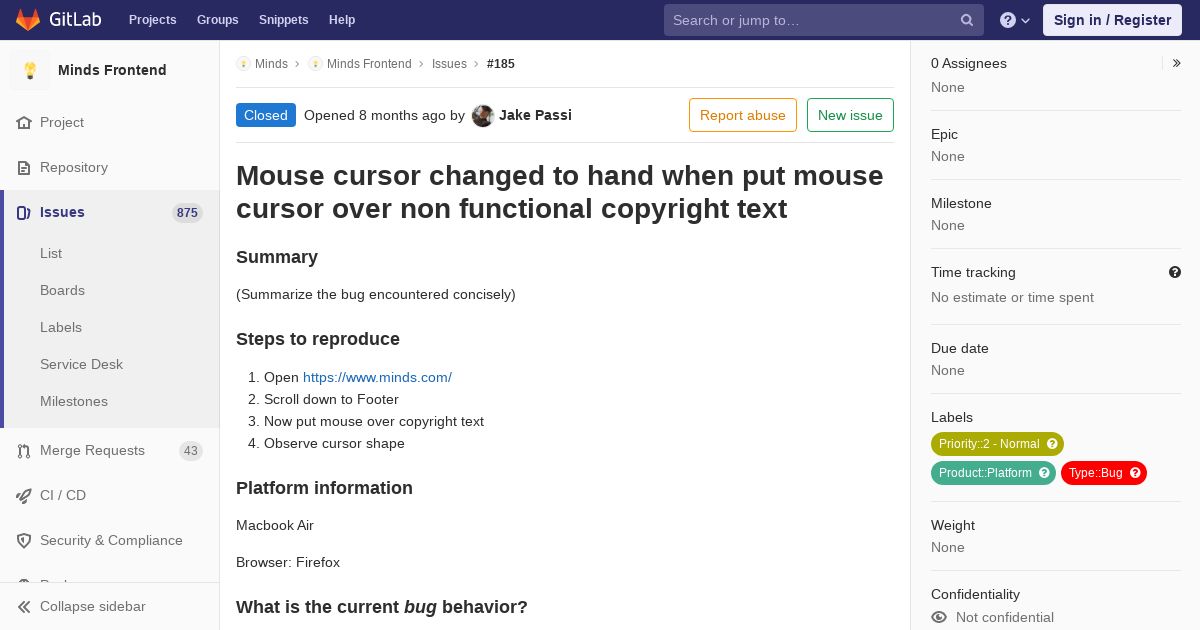Viewport: 1200px width, 630px height.
Task: Click the New issue button
Action: 850,115
